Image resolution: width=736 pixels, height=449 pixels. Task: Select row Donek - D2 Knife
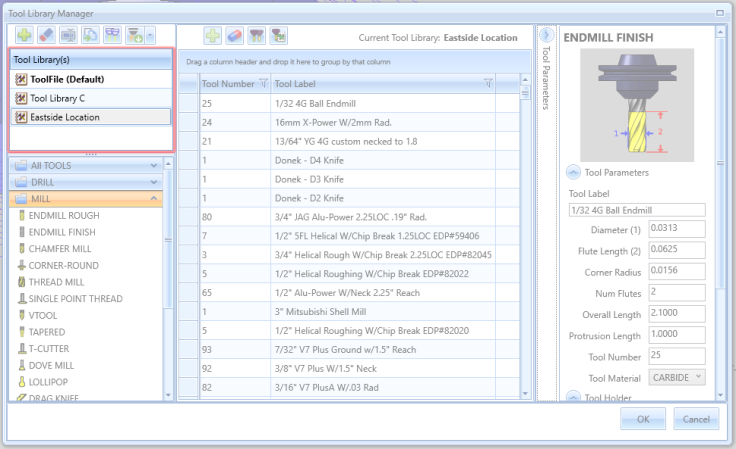350,198
